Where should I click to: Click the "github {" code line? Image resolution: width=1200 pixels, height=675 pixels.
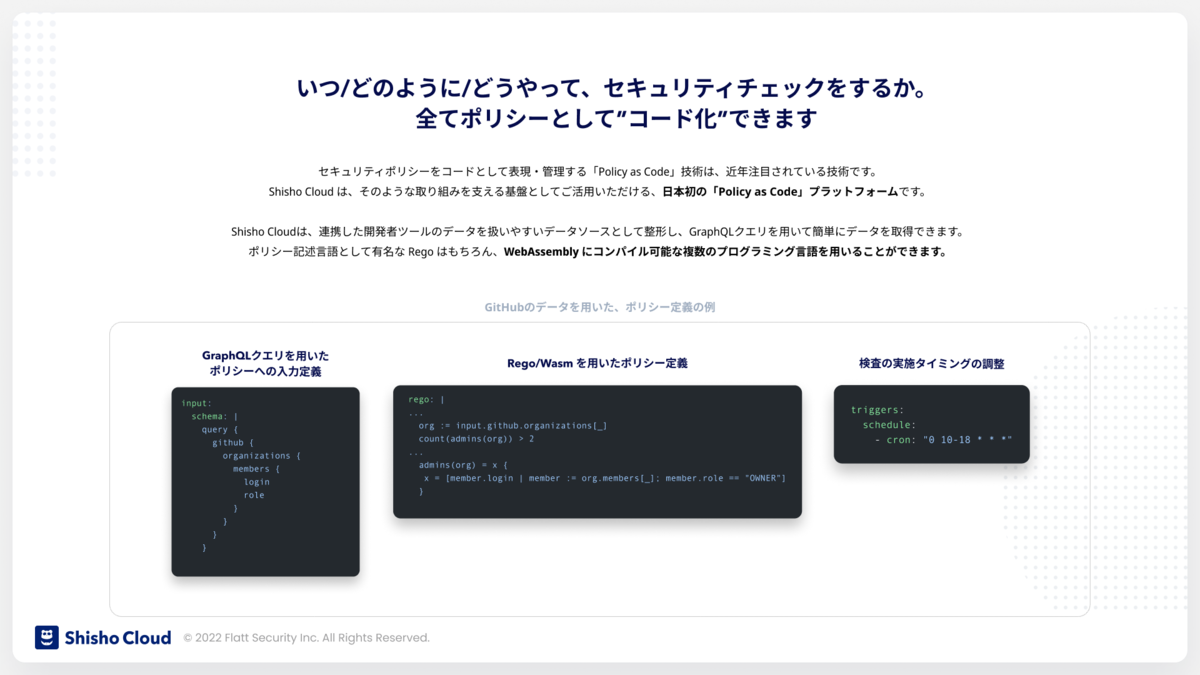click(233, 442)
